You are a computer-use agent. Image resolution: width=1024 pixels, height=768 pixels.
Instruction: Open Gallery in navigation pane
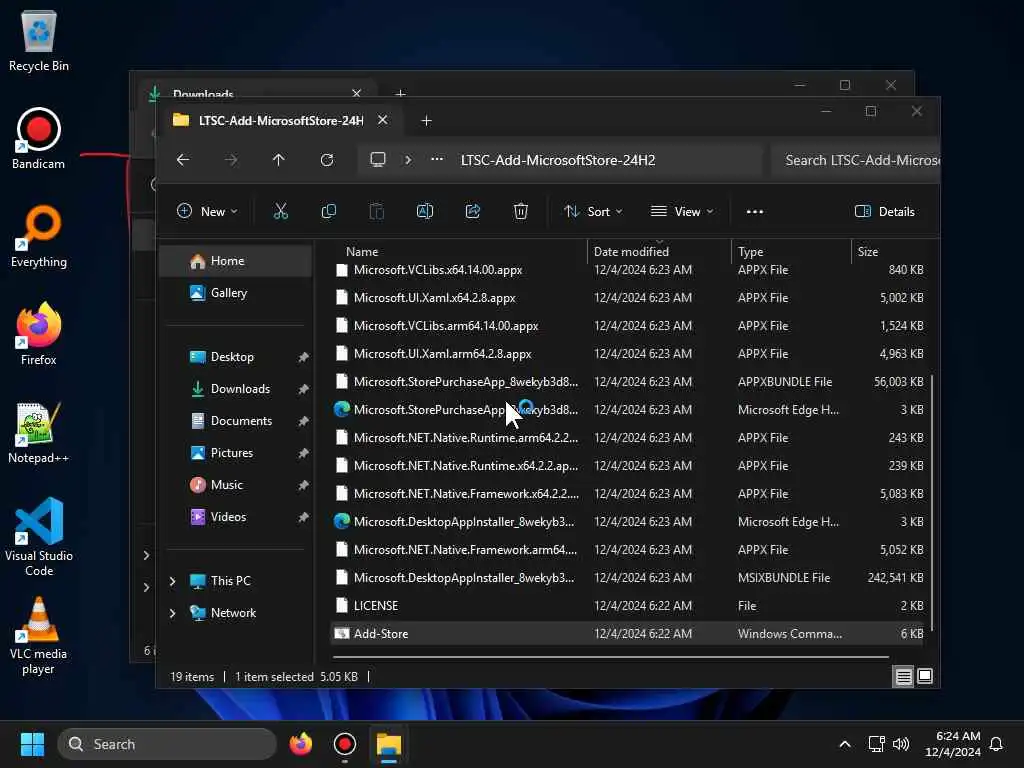(x=236, y=293)
